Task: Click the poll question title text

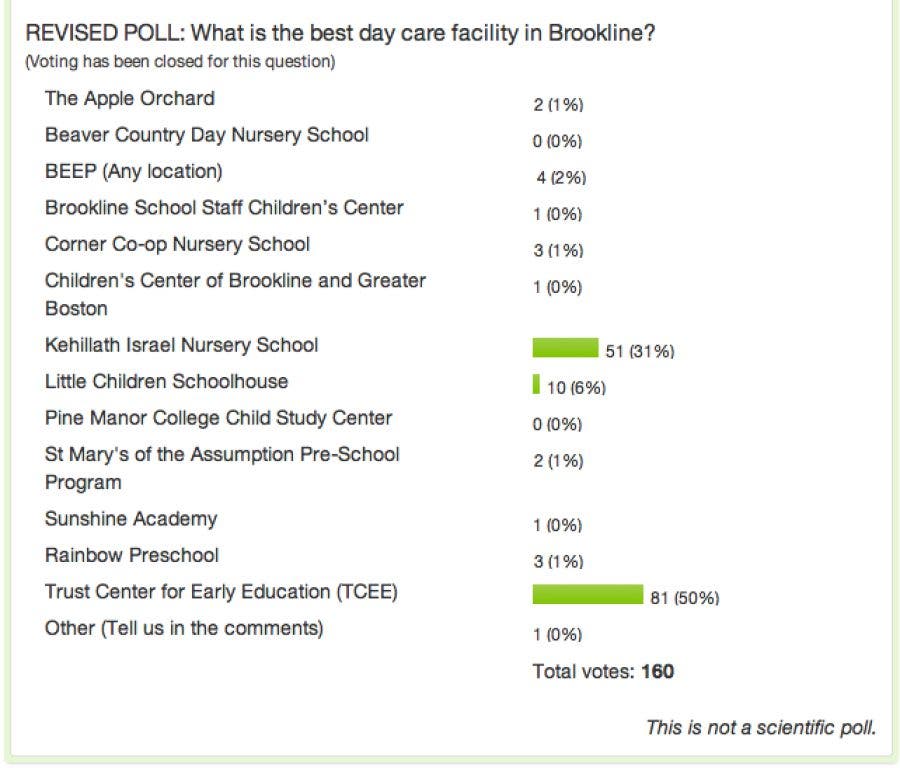Action: point(340,33)
